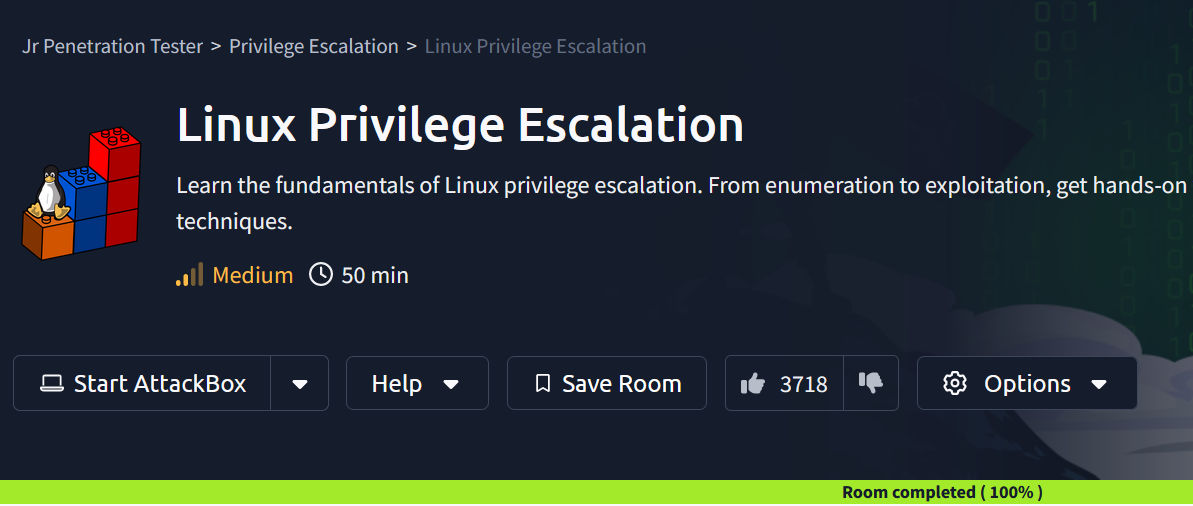The image size is (1193, 506).
Task: Click the thumbs up like icon
Action: pos(752,383)
